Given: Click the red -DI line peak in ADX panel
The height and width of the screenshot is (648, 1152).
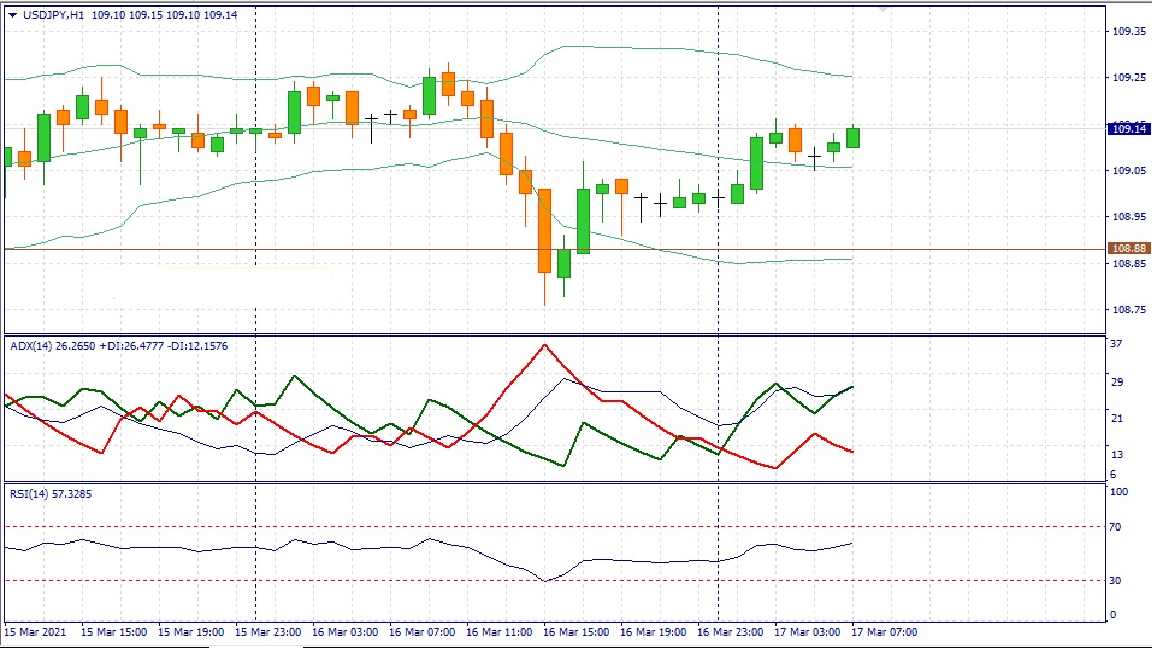Looking at the screenshot, I should pyautogui.click(x=544, y=345).
